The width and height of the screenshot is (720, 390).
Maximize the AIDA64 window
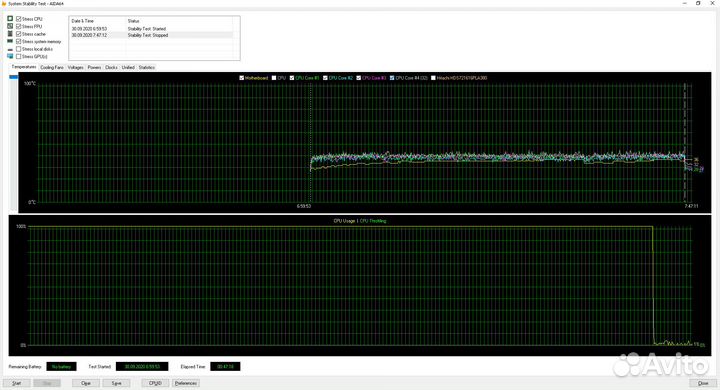click(698, 3)
